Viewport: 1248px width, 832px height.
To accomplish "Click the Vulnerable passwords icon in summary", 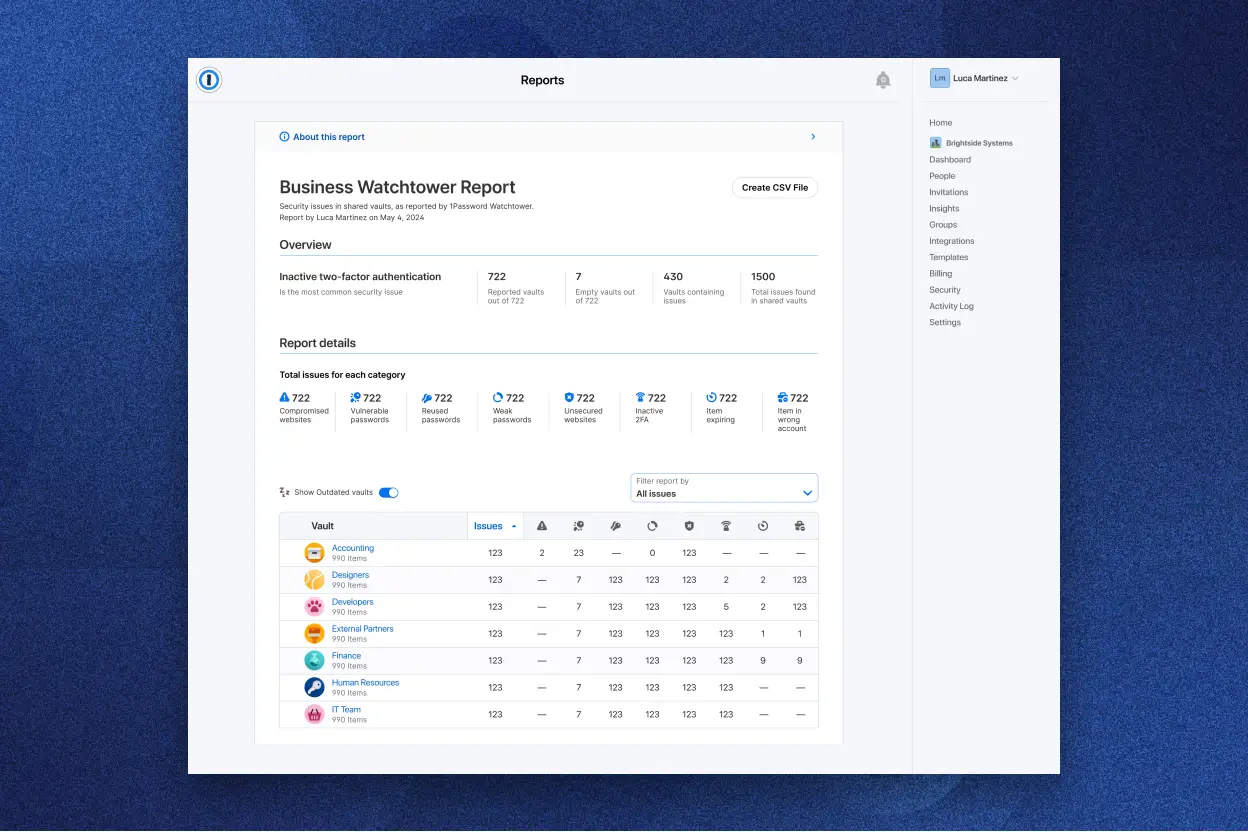I will (x=355, y=397).
